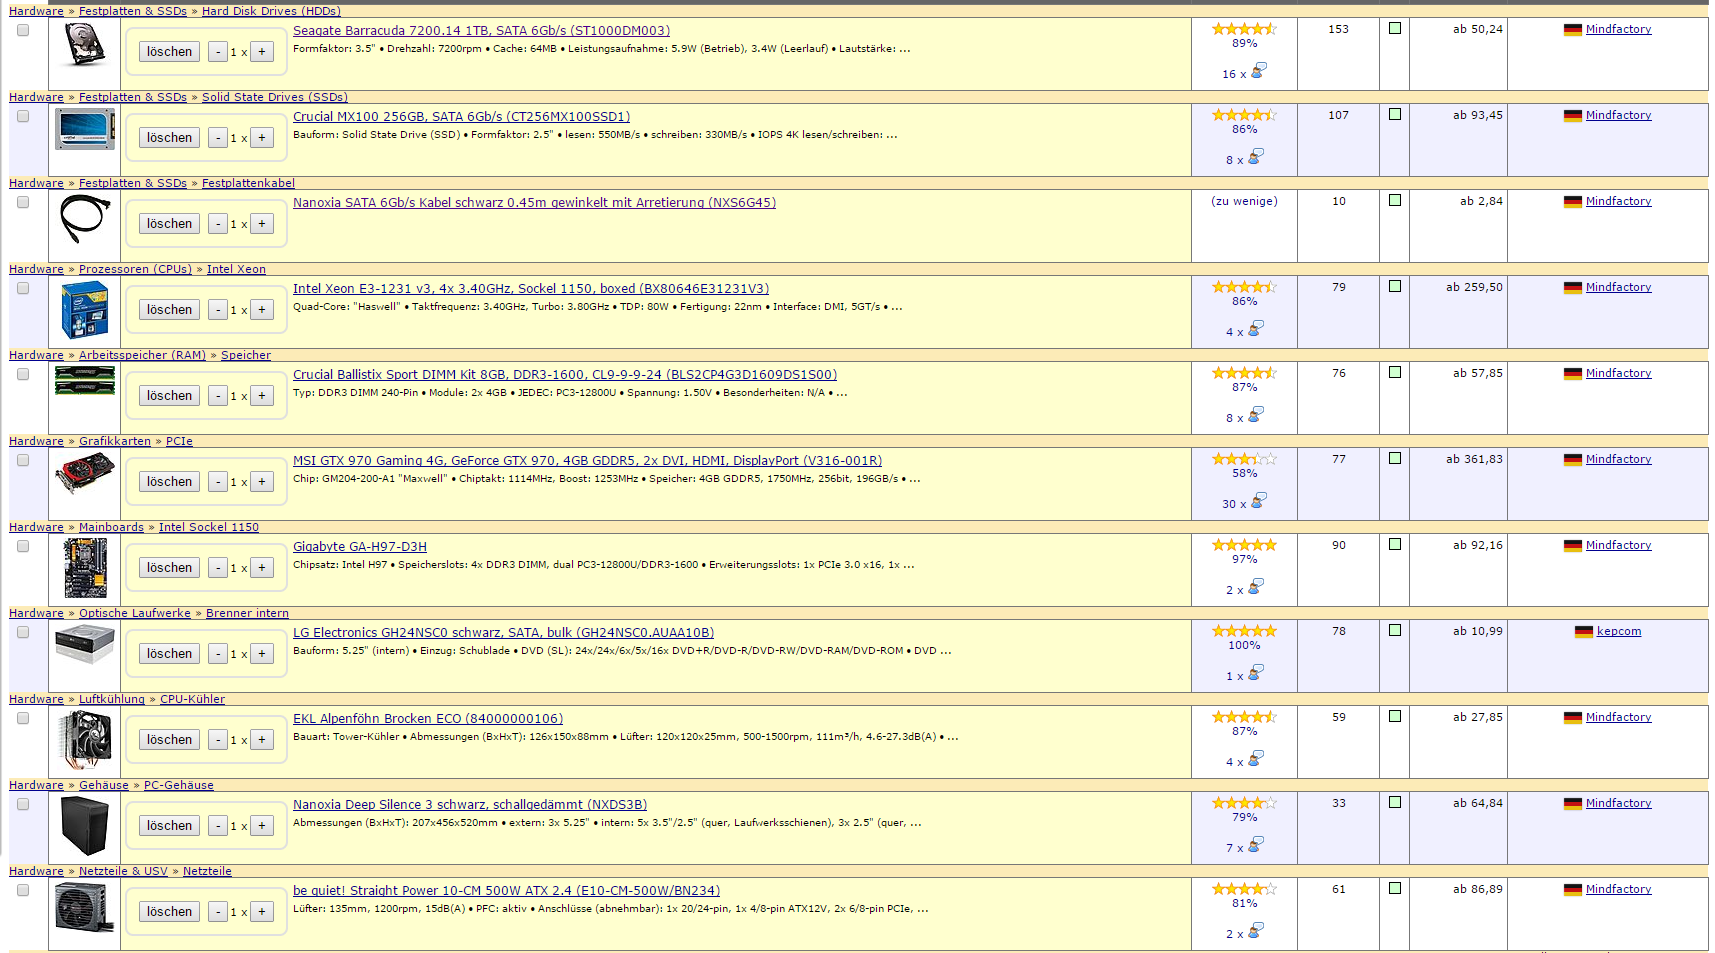Click reviews icon in the Gigabyte GA-H97-D3H row
Screen dimensions: 1715x953
tap(1256, 586)
